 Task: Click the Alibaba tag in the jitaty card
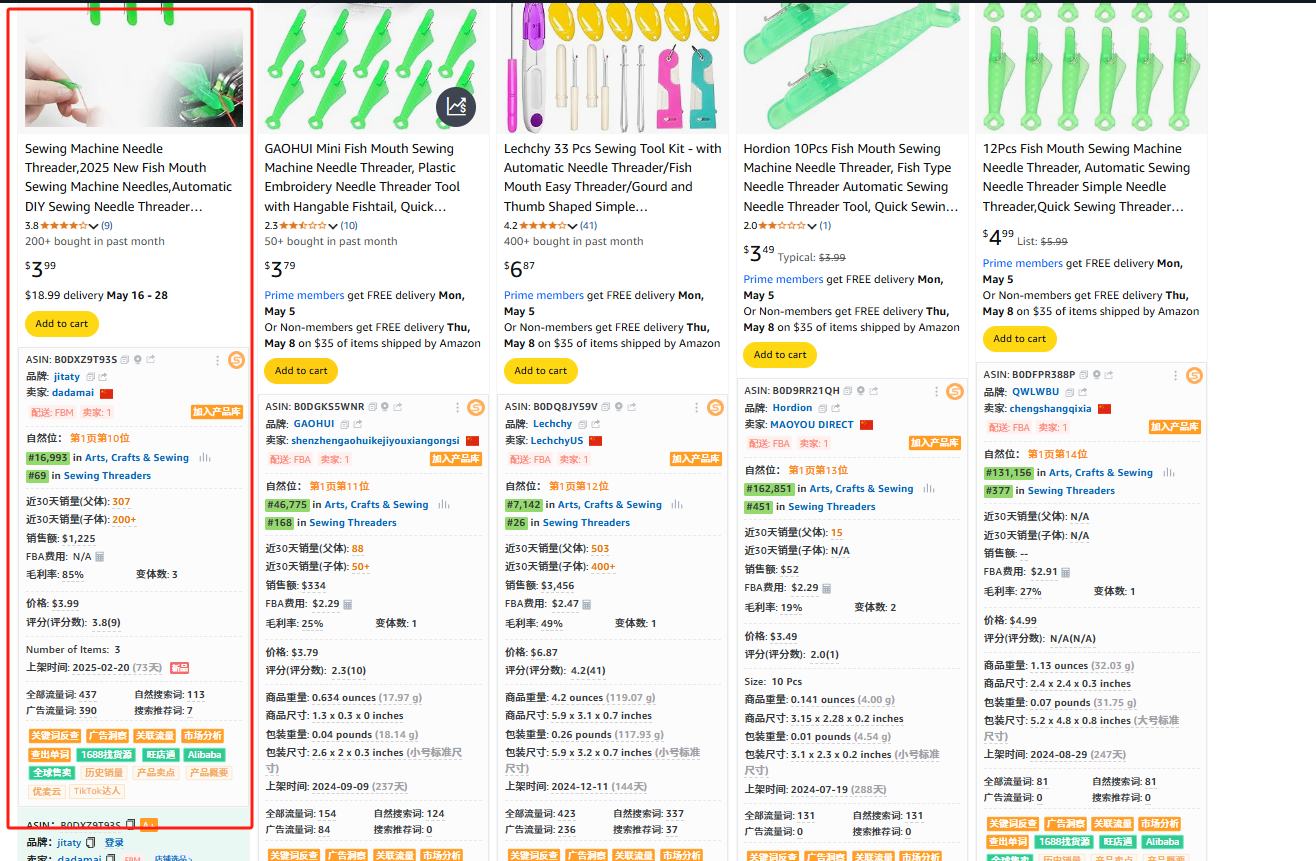pyautogui.click(x=204, y=755)
